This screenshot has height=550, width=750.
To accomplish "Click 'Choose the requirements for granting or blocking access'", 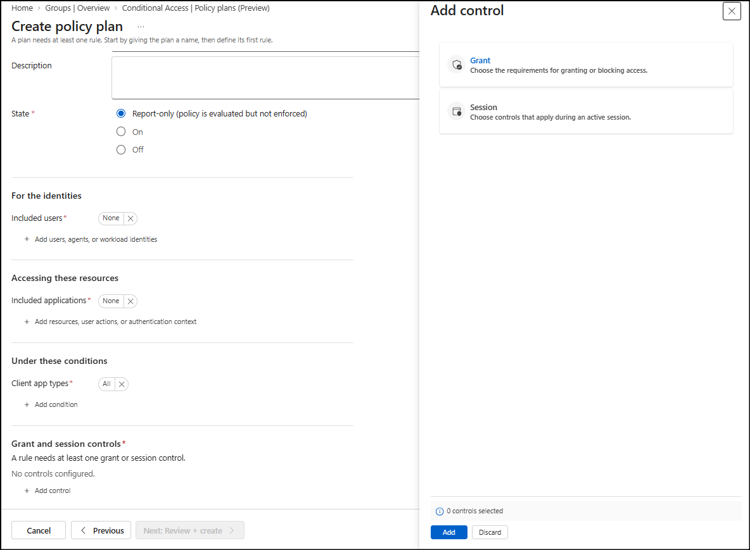I will pyautogui.click(x=558, y=70).
